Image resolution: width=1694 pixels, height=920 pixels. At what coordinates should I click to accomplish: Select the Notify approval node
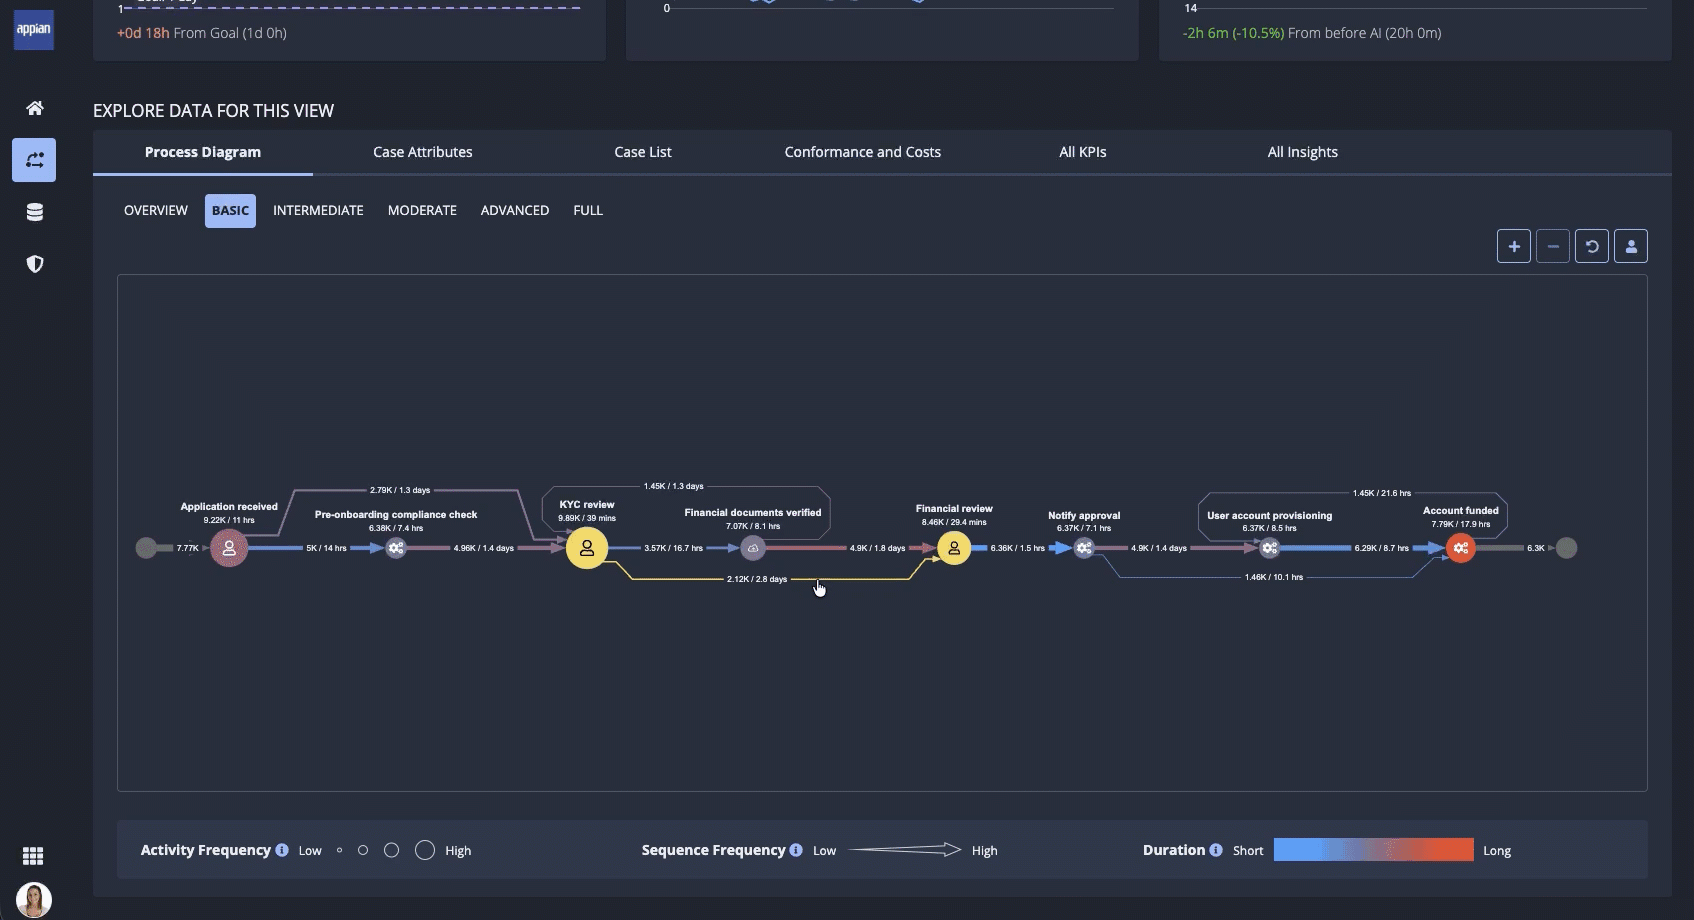pyautogui.click(x=1084, y=548)
